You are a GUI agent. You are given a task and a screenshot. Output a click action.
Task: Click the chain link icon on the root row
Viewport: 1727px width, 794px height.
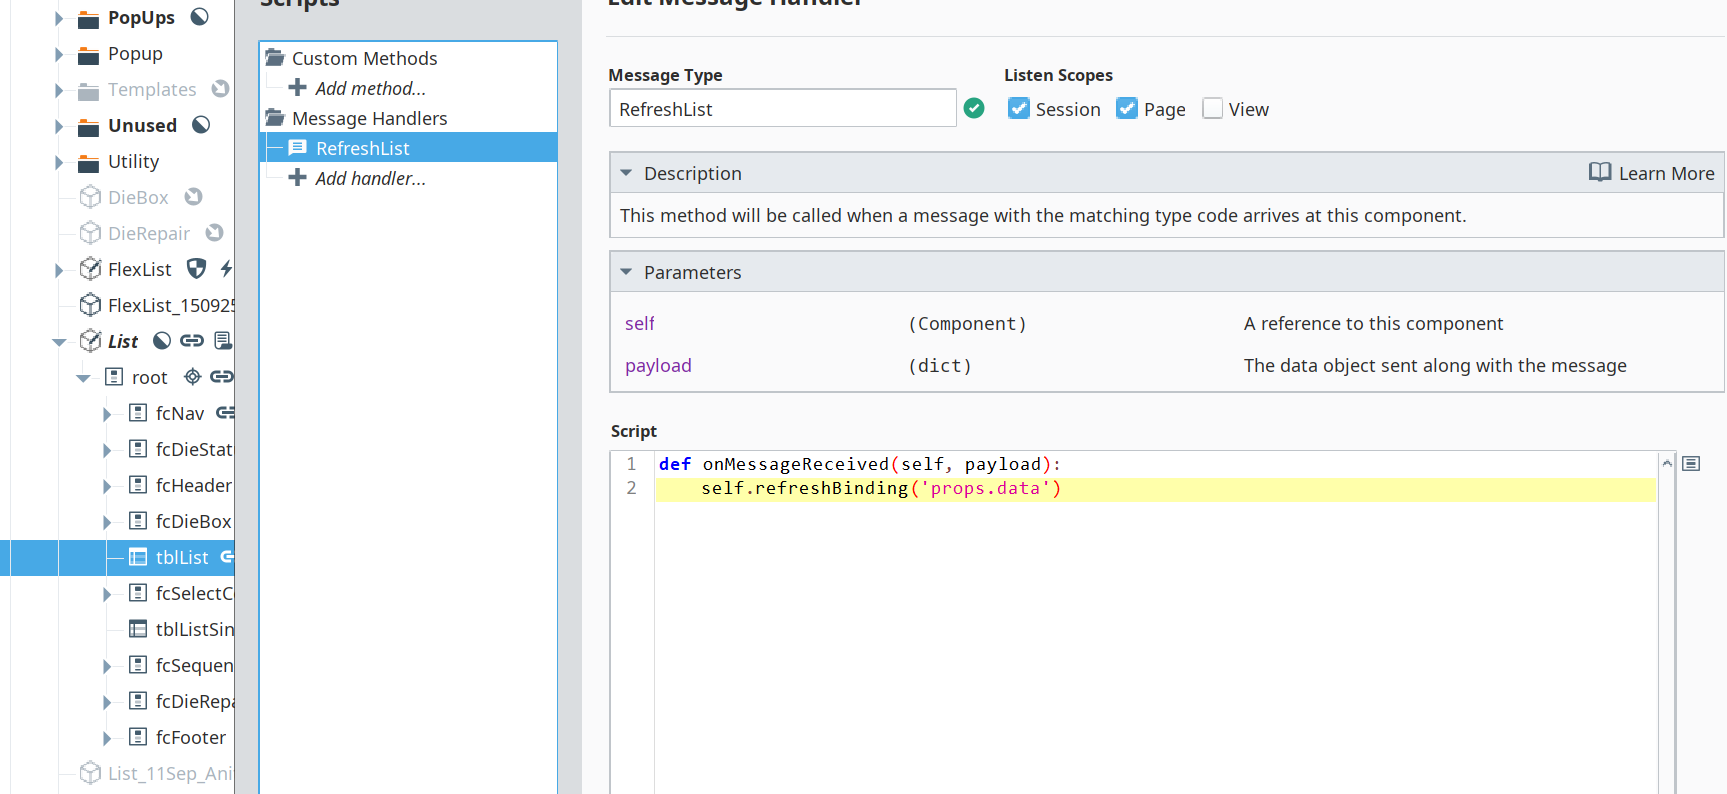point(222,377)
